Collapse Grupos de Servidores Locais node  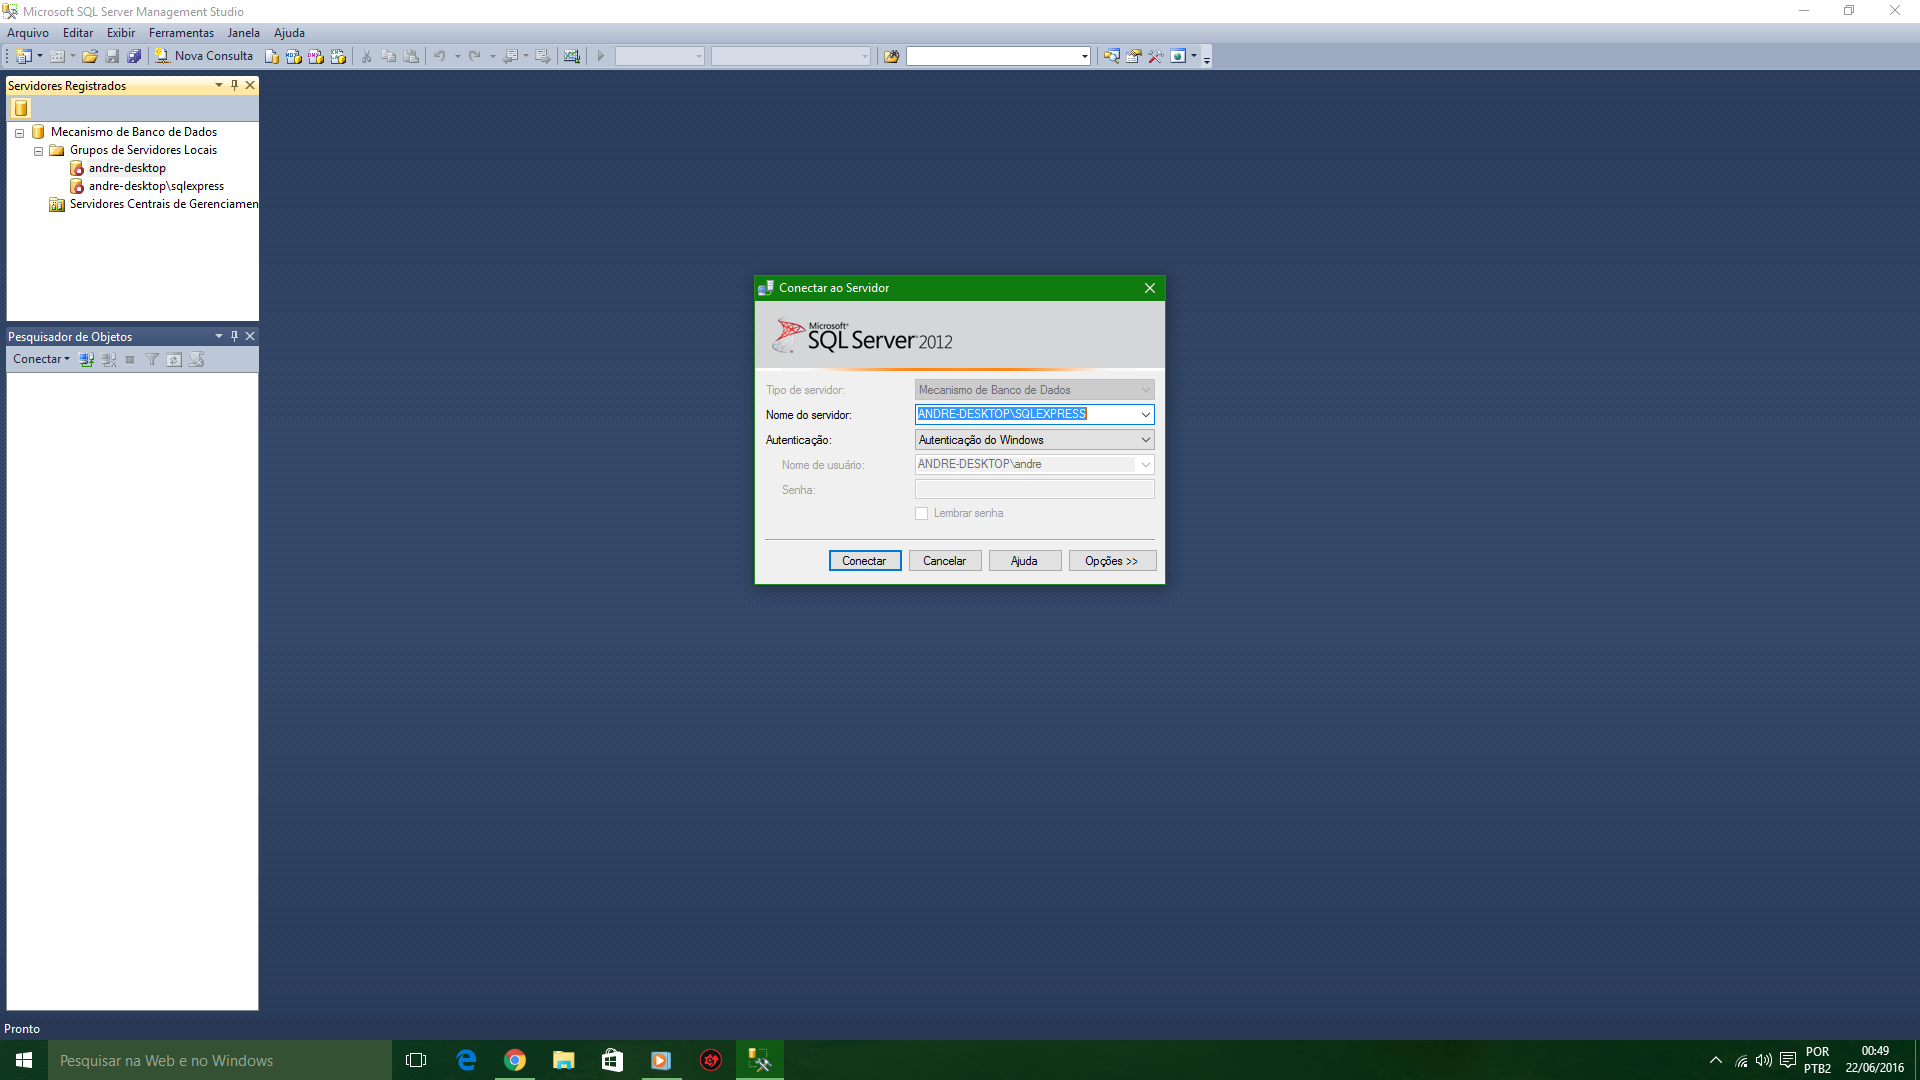click(38, 151)
